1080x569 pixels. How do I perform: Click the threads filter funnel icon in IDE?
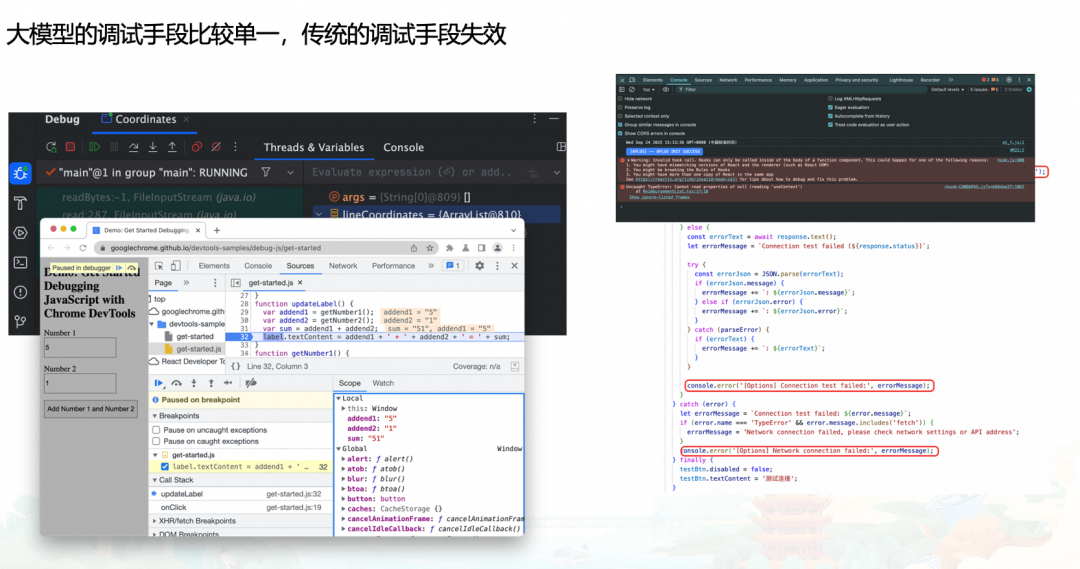pos(266,172)
